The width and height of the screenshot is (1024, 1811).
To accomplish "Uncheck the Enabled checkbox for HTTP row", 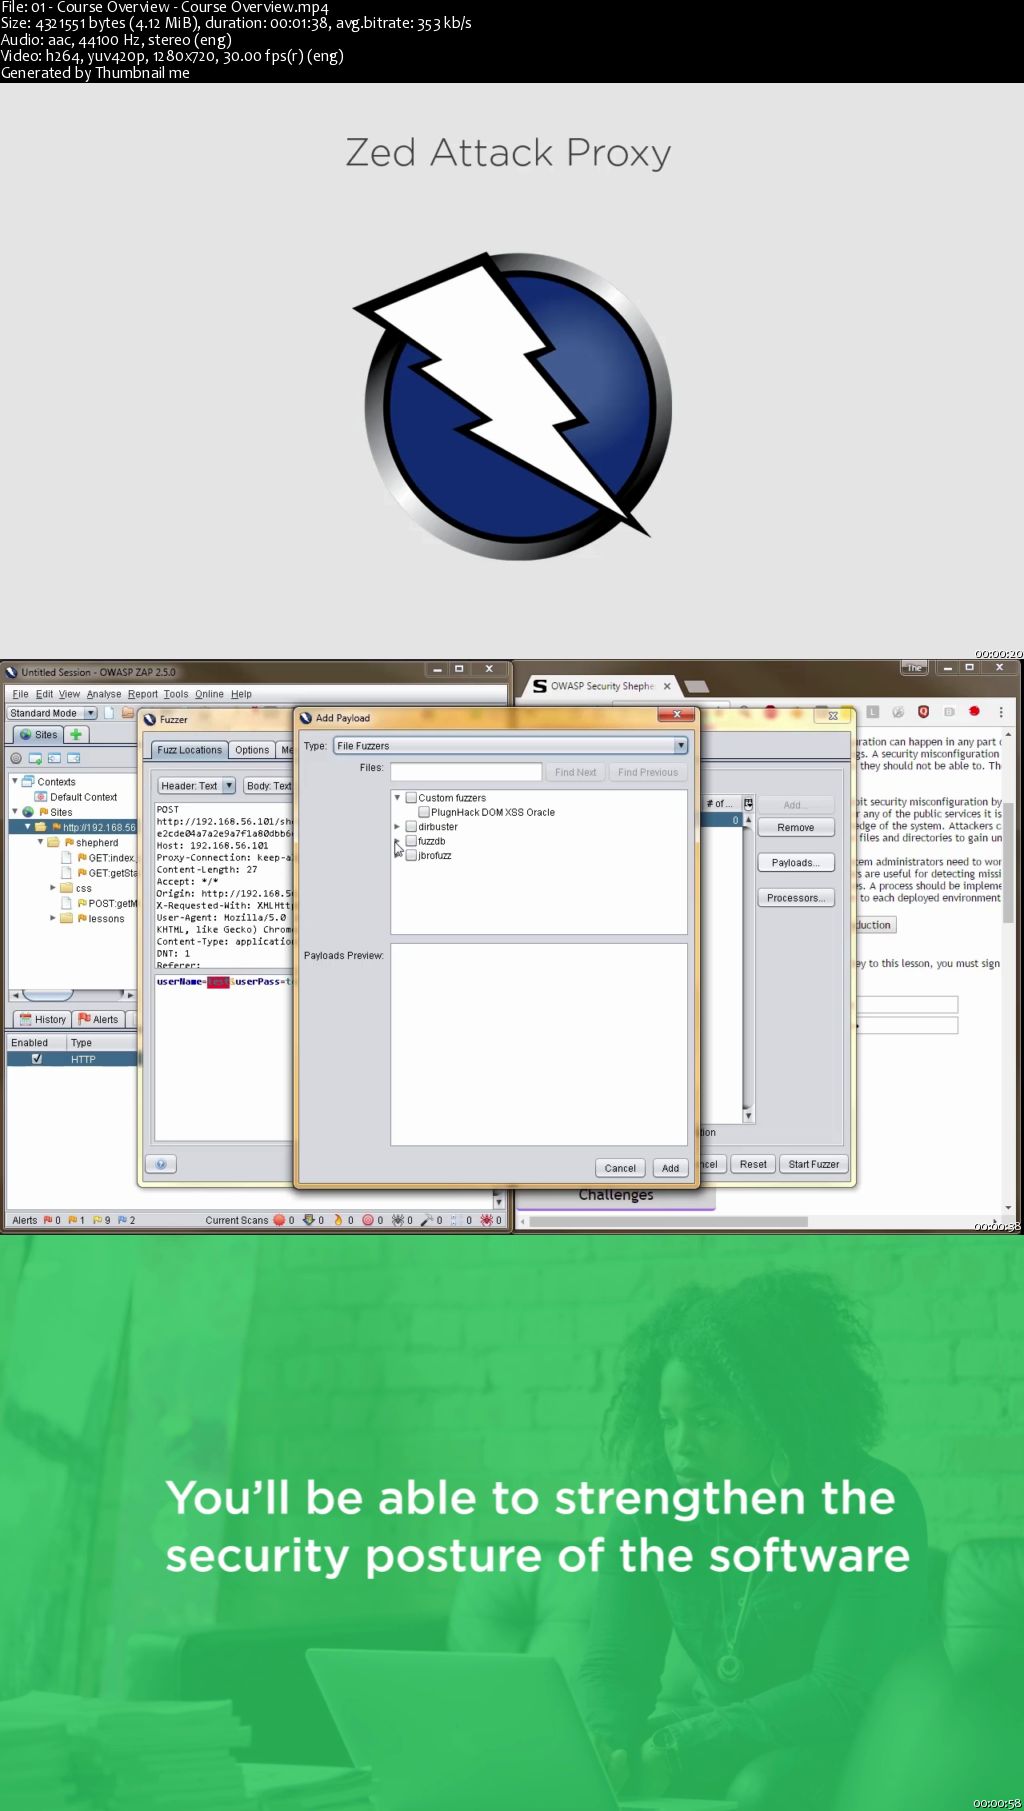I will [x=37, y=1059].
